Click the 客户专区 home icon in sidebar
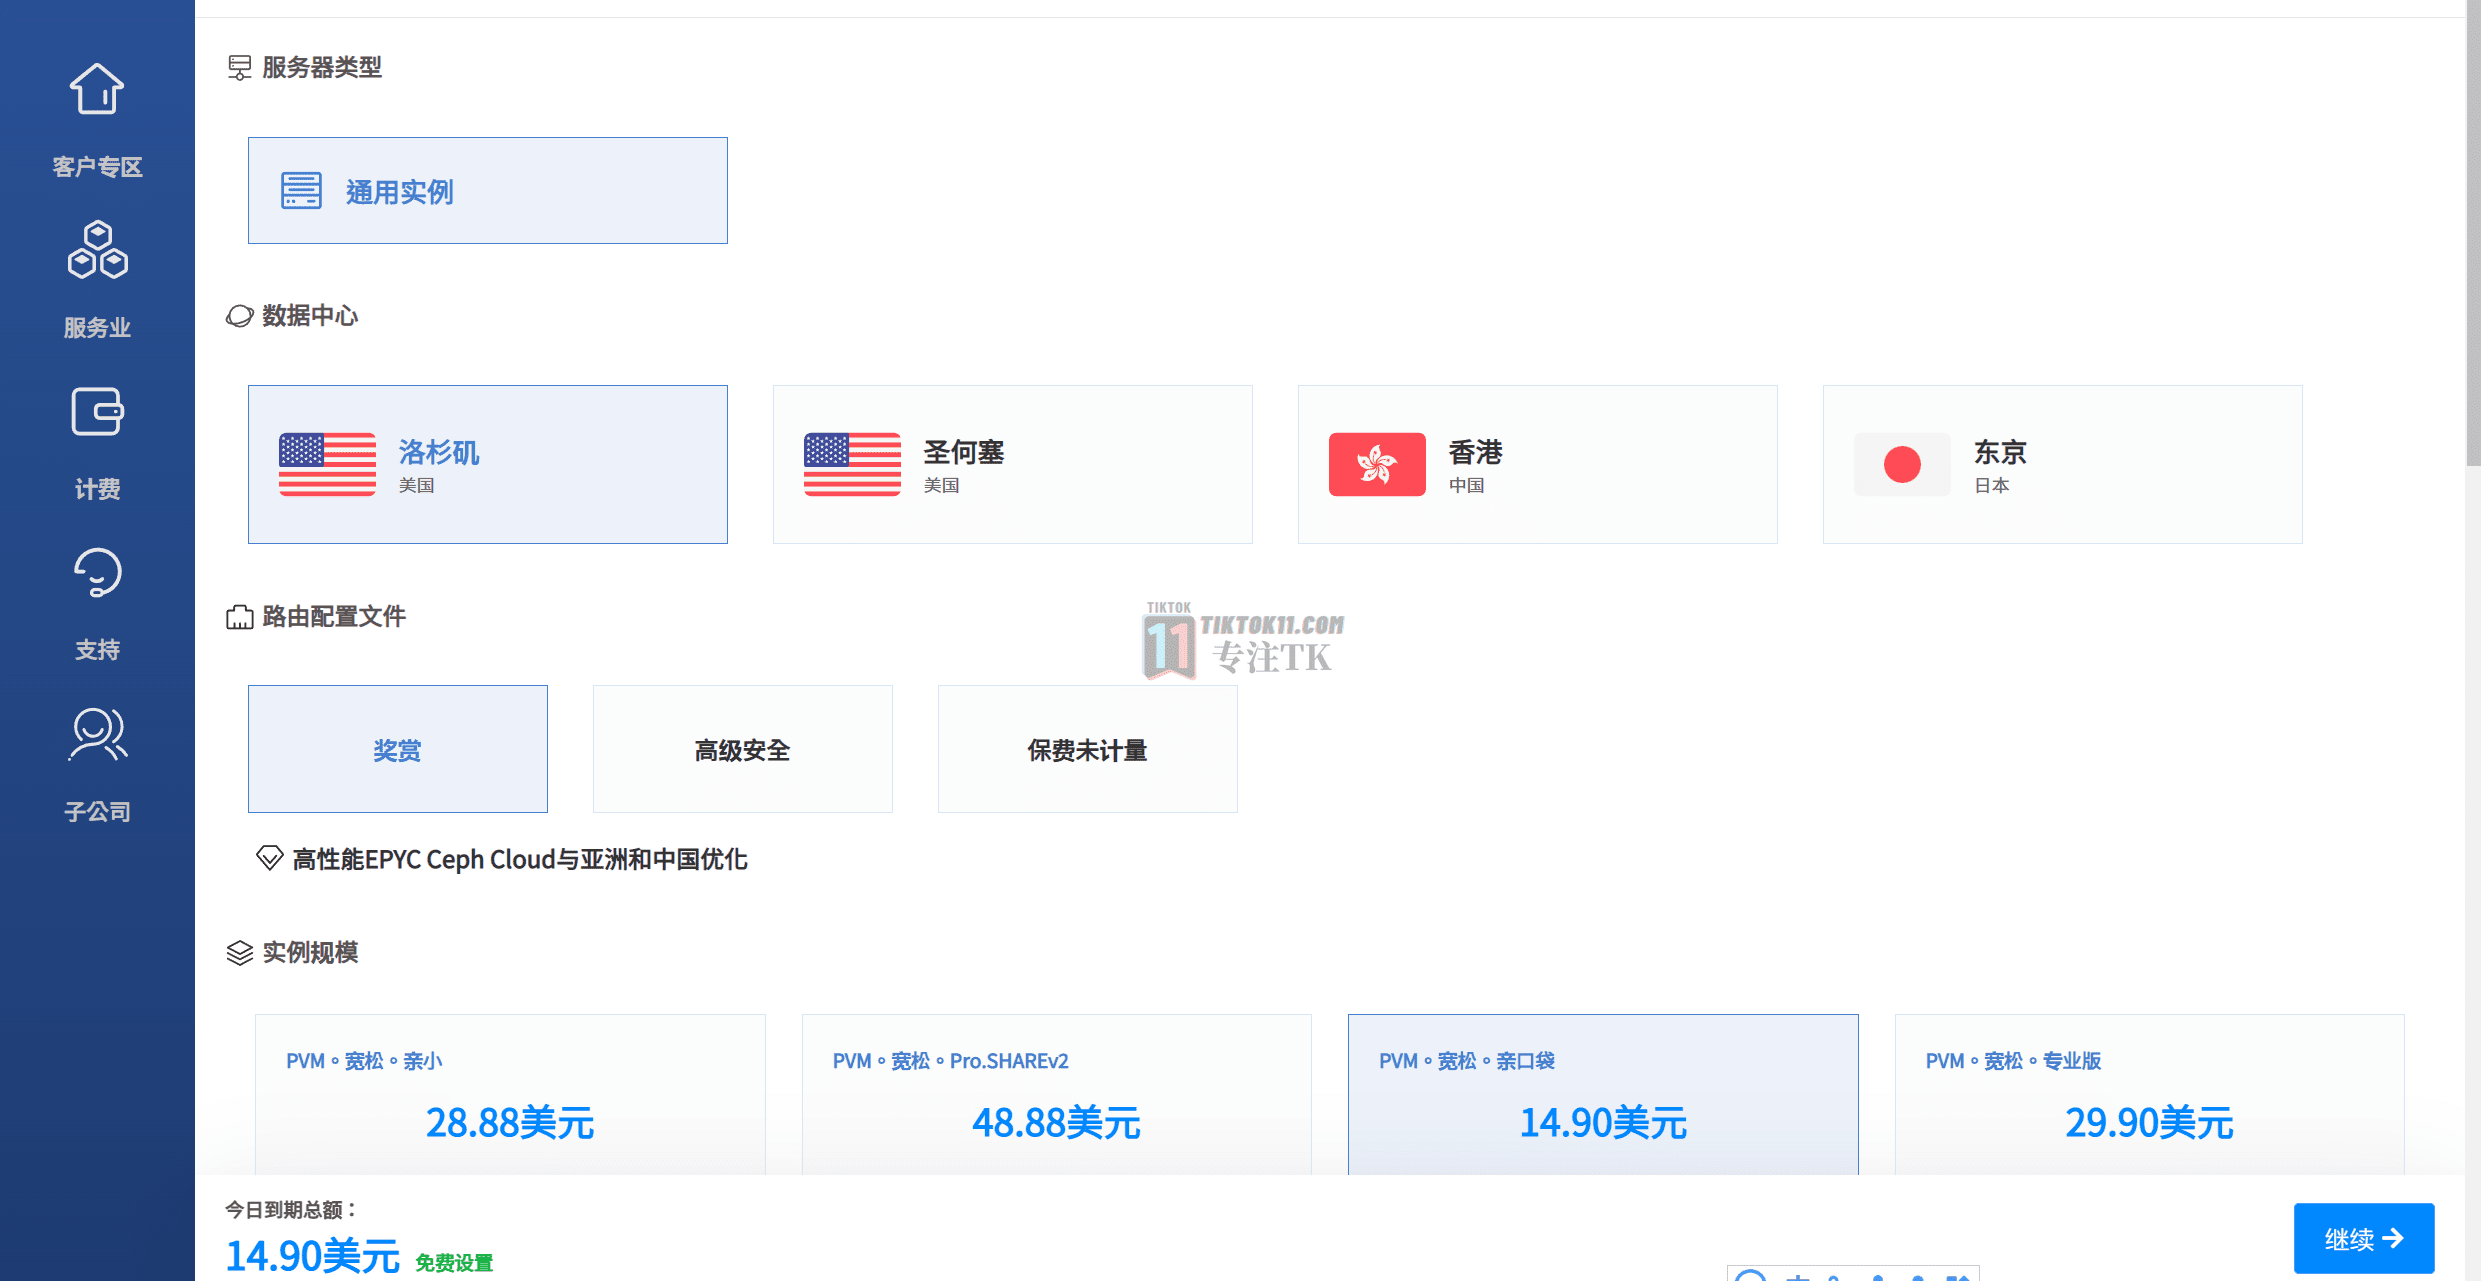 coord(96,89)
